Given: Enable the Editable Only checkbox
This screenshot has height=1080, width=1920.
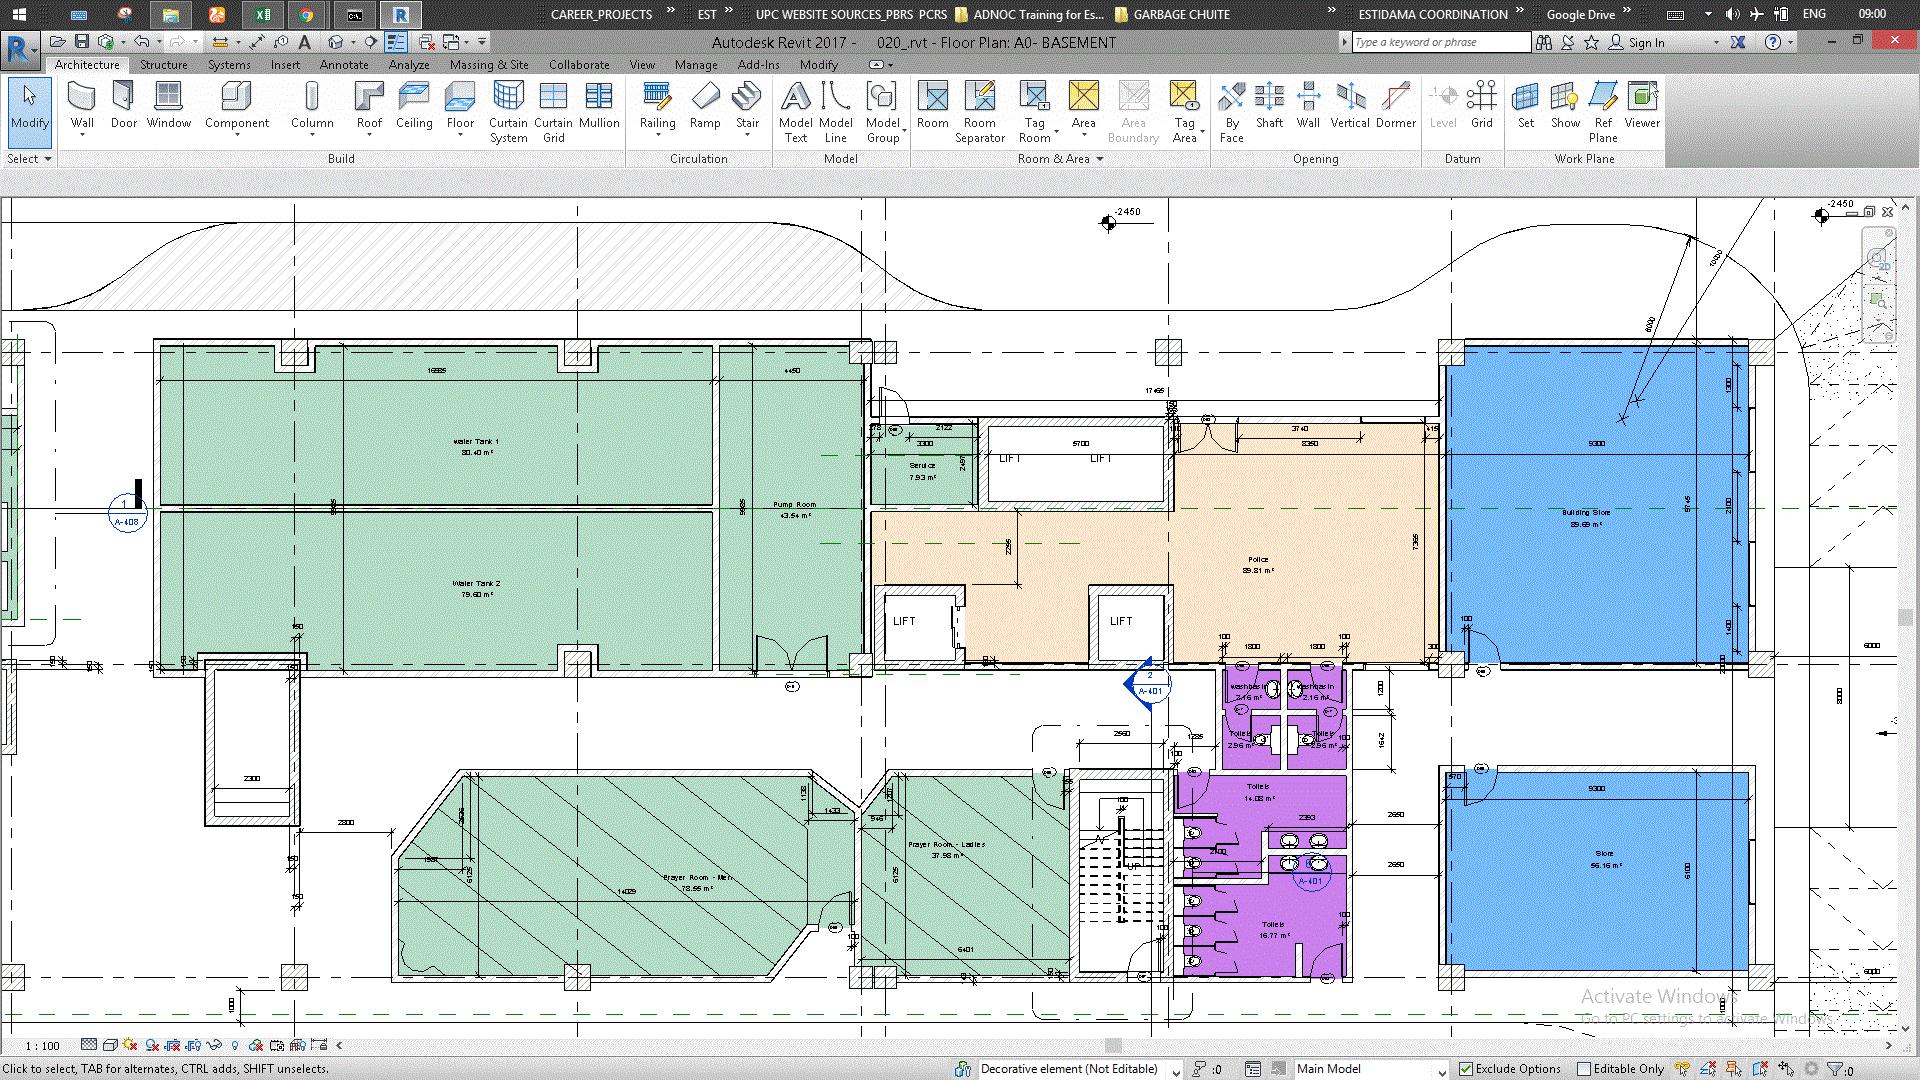Looking at the screenshot, I should click(1584, 1069).
